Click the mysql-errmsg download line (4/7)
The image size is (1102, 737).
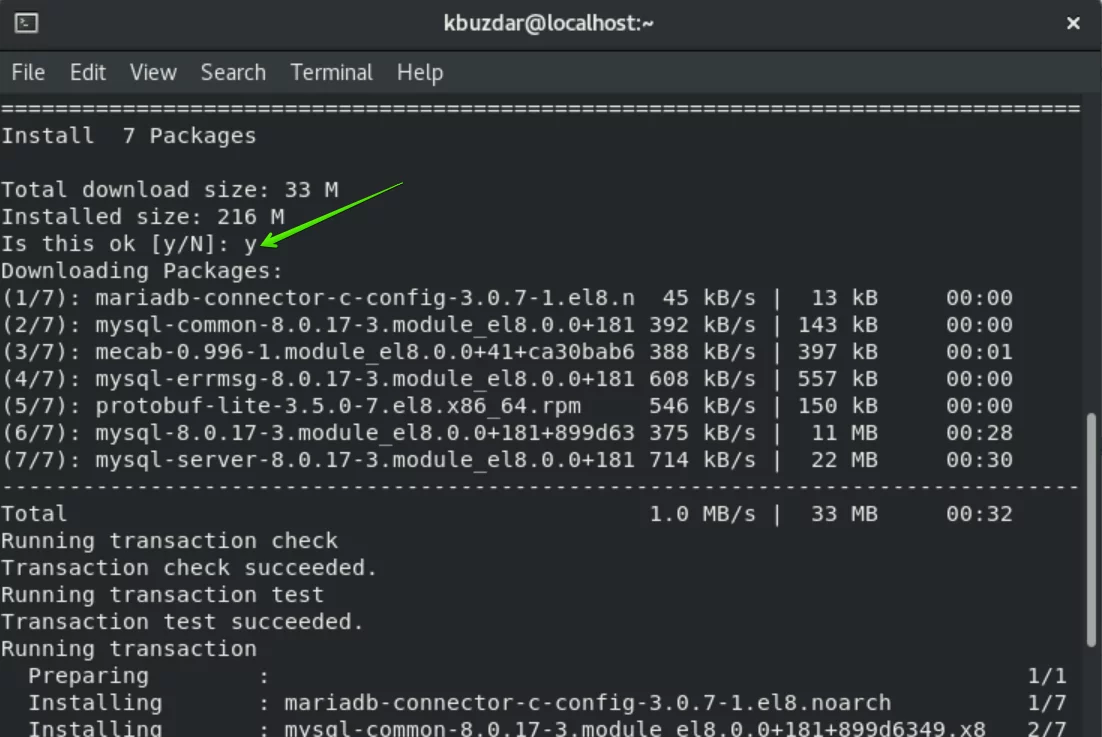click(x=507, y=379)
